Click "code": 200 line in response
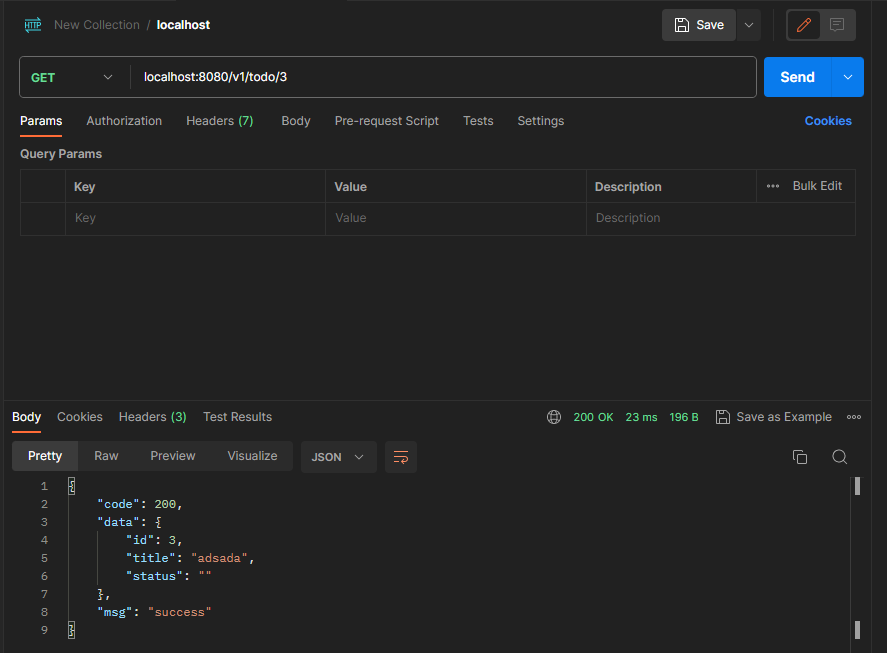 pyautogui.click(x=139, y=504)
